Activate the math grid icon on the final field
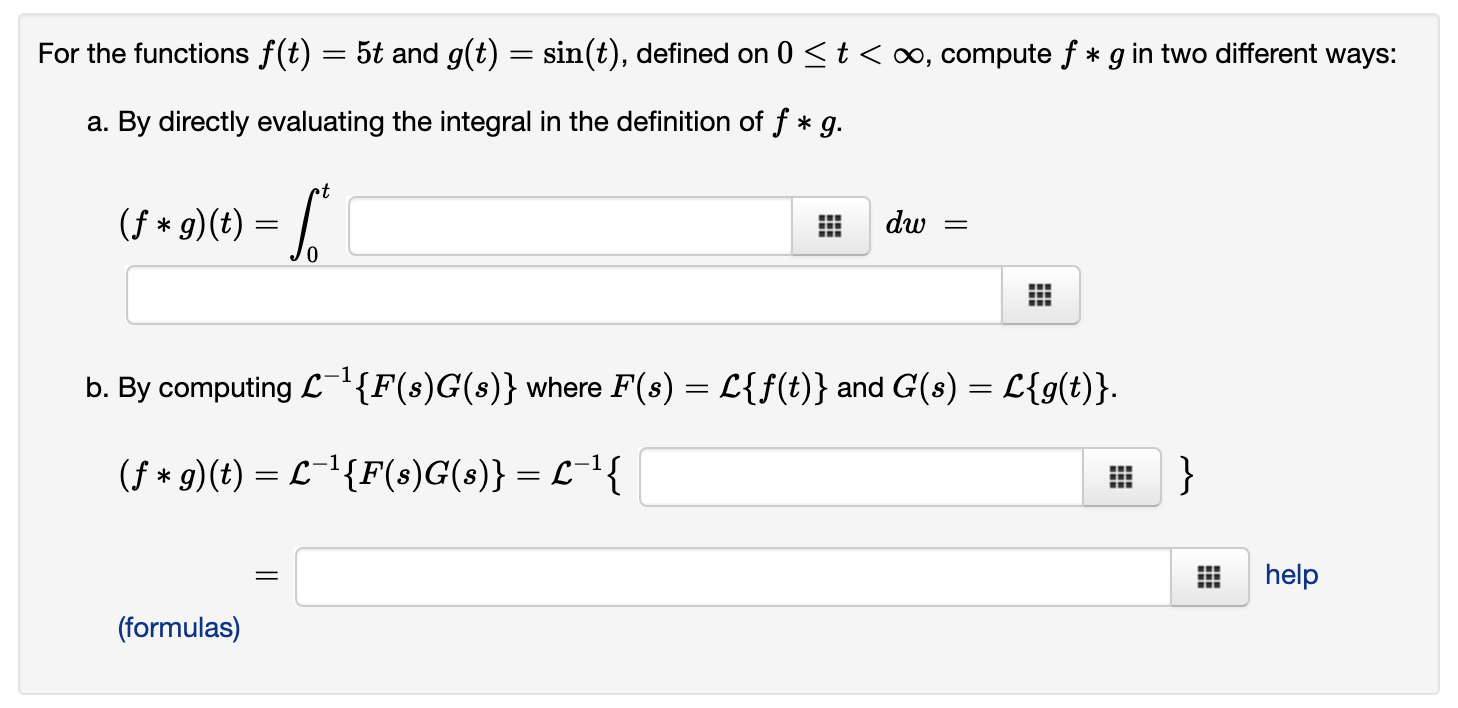Screen dimensions: 1458x708 (1209, 576)
